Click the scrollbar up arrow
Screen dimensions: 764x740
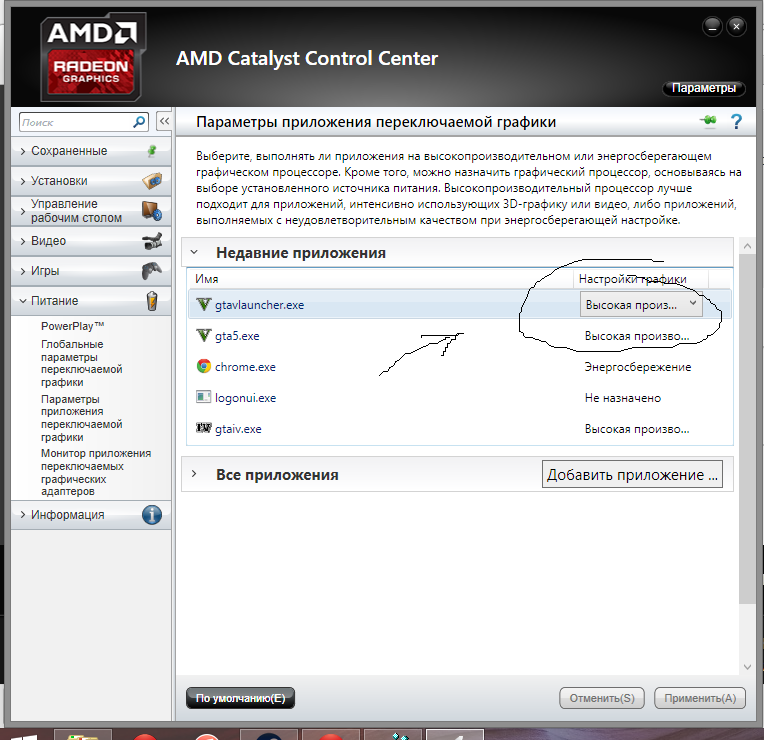pos(747,247)
